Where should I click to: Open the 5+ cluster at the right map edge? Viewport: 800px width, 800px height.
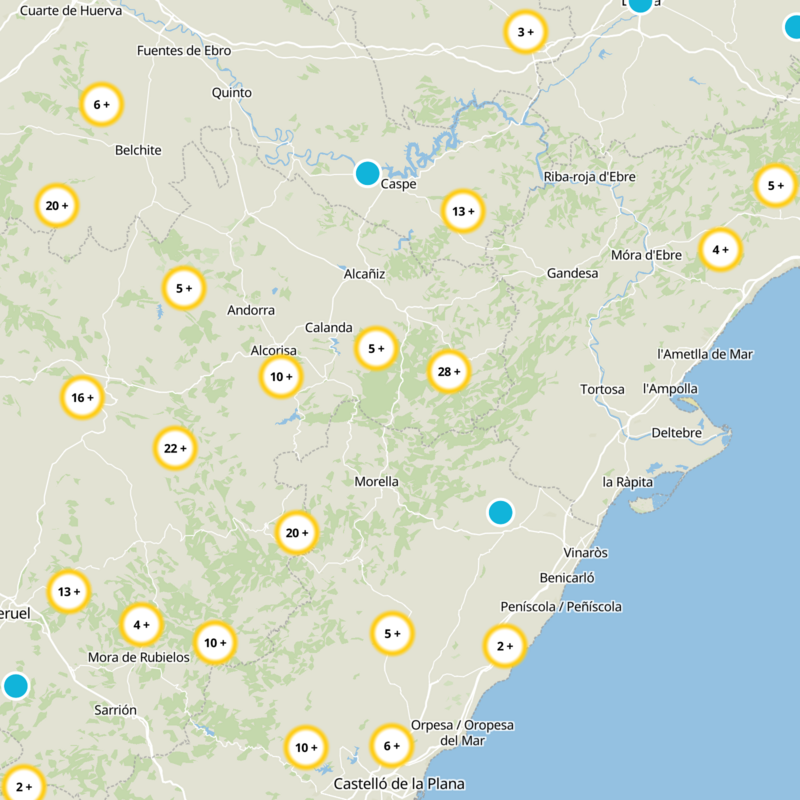[x=776, y=186]
